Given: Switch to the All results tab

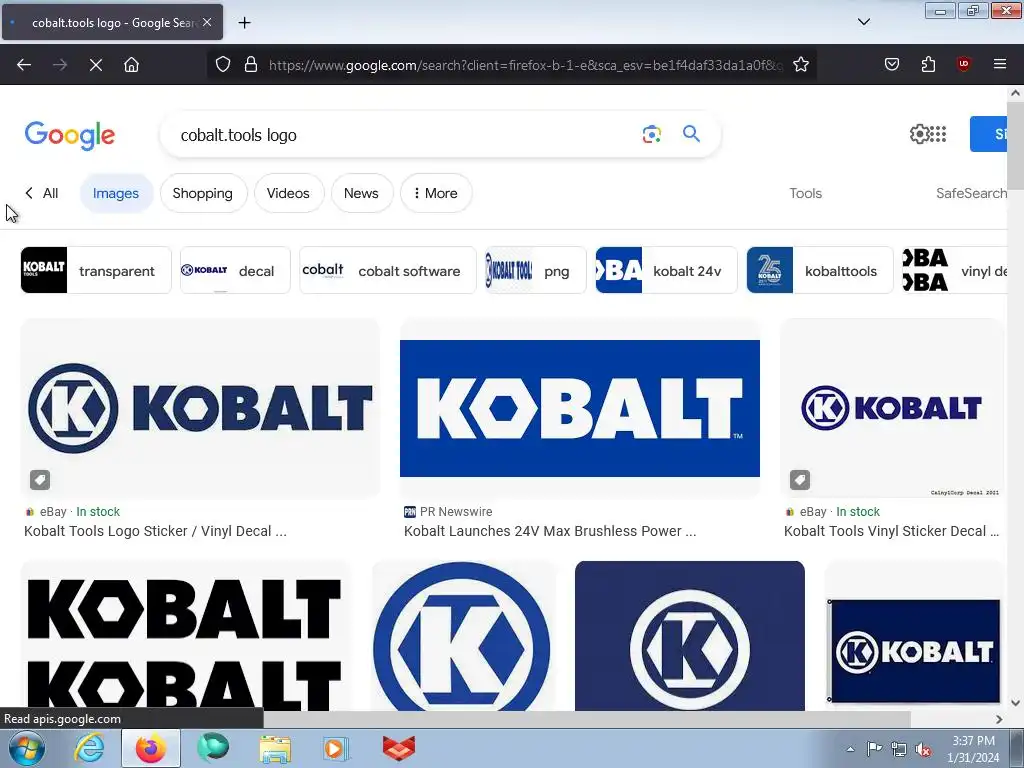Looking at the screenshot, I should [42, 193].
